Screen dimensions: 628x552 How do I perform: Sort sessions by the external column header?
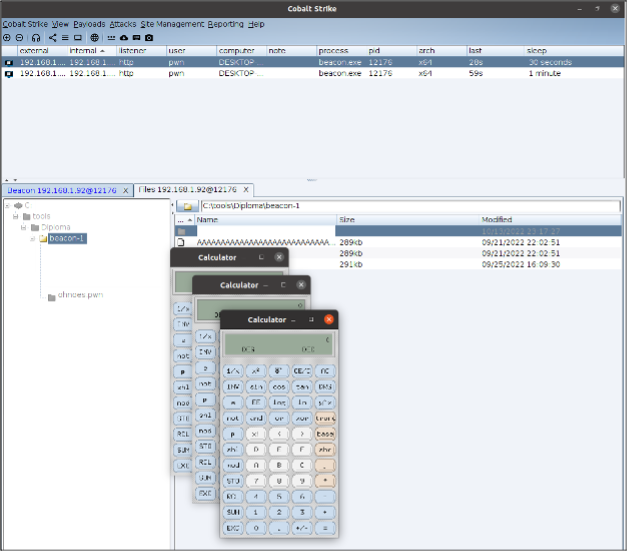[x=42, y=51]
